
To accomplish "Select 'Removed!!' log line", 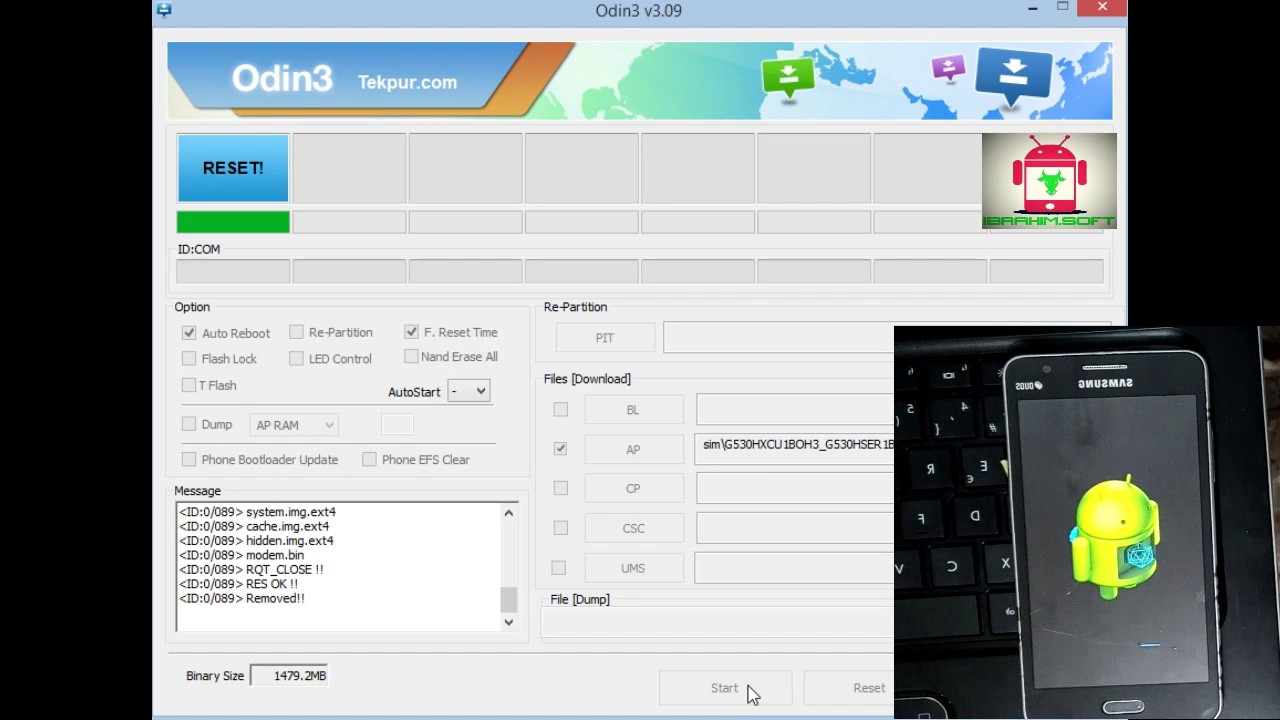I will point(242,598).
